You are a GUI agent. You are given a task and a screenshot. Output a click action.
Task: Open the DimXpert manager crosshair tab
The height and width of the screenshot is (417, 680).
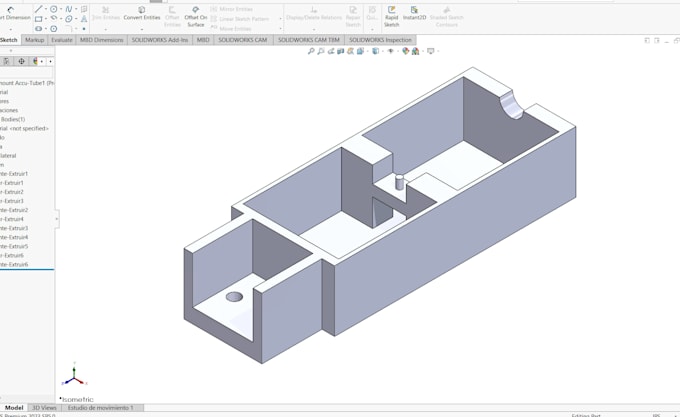pos(21,62)
